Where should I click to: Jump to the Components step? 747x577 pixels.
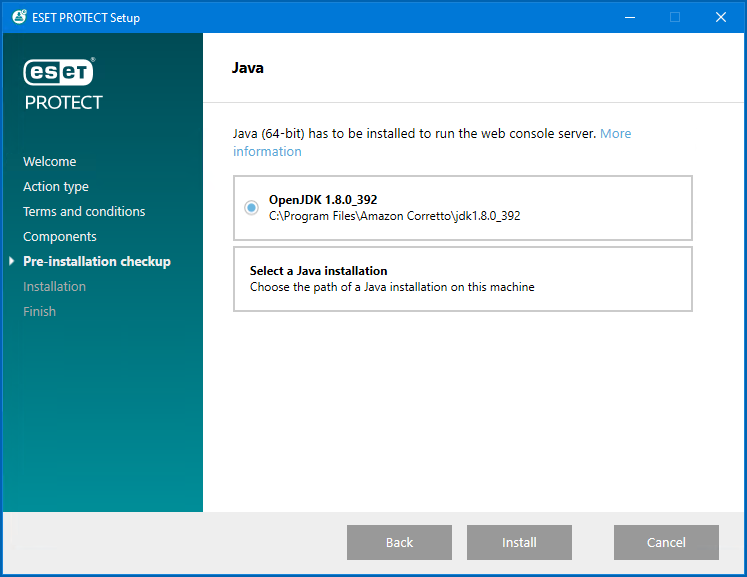pos(60,237)
